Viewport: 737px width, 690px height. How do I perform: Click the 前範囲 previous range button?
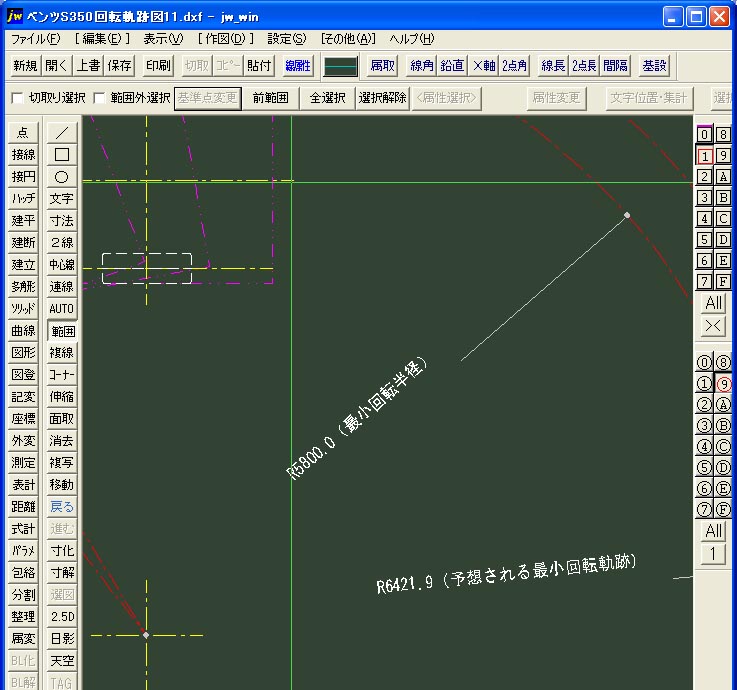[x=270, y=98]
